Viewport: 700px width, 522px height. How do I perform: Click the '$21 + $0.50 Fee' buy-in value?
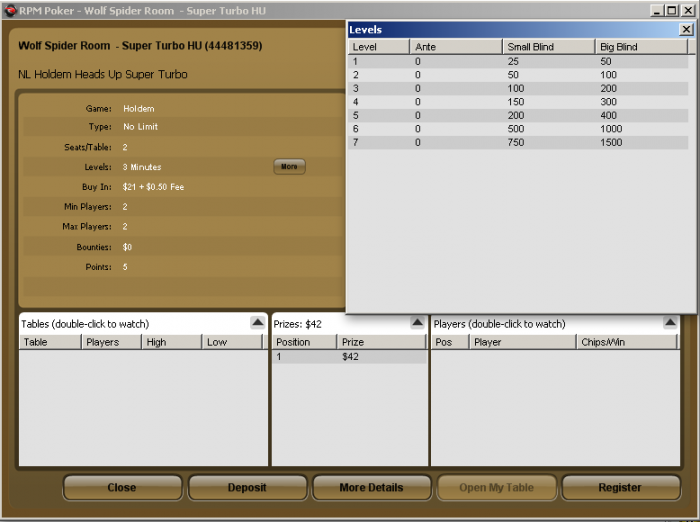coord(153,187)
